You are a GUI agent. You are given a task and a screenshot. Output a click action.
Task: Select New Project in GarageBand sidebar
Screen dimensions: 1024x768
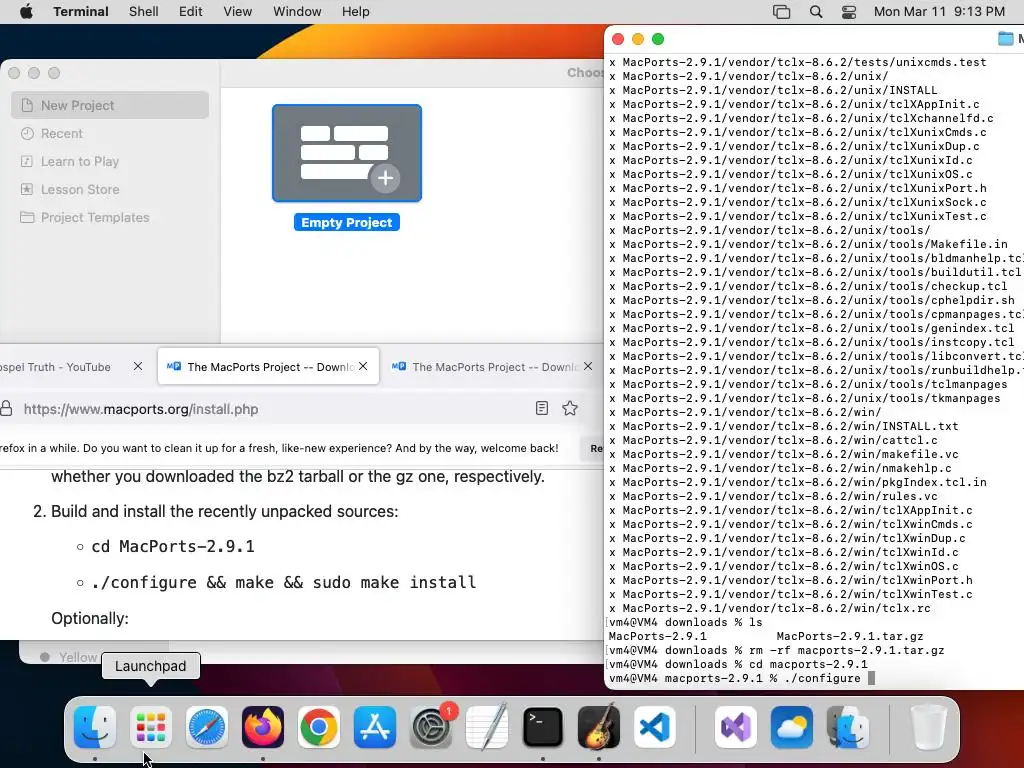pos(110,105)
